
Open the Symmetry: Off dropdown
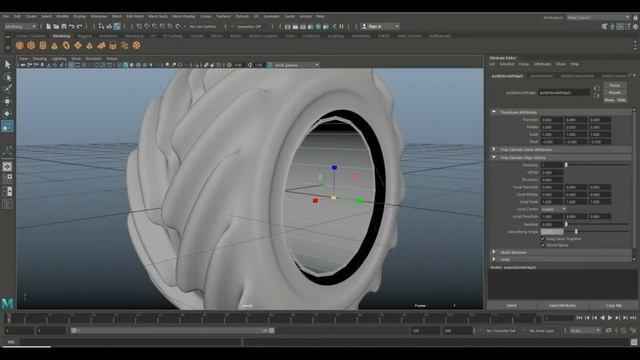pyautogui.click(x=250, y=27)
